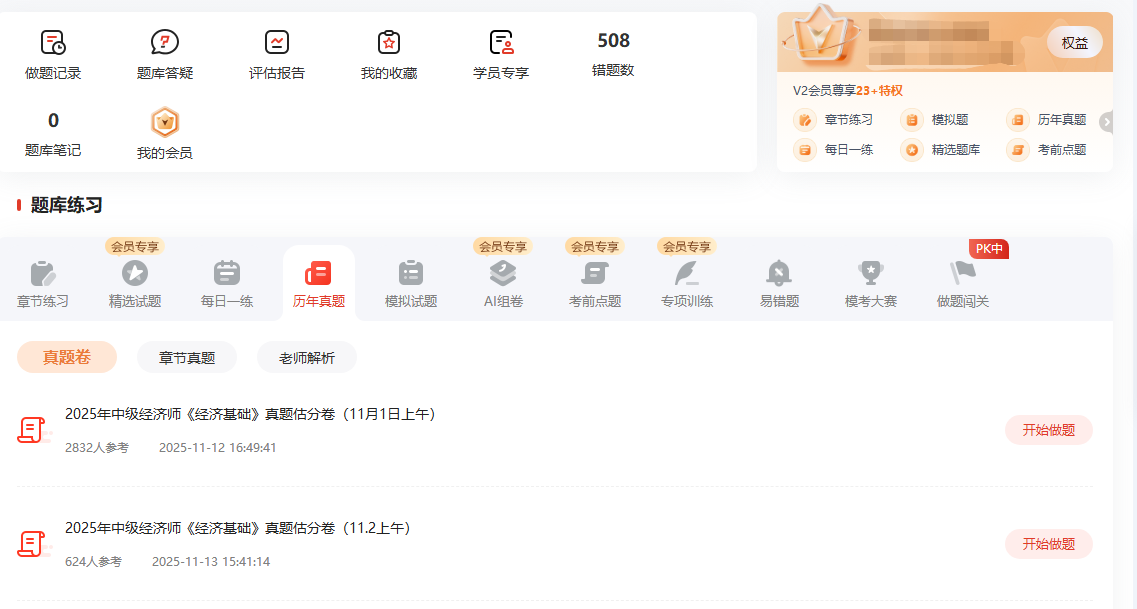The width and height of the screenshot is (1137, 609).
Task: Expand membership privileges with right arrow
Action: [1106, 122]
